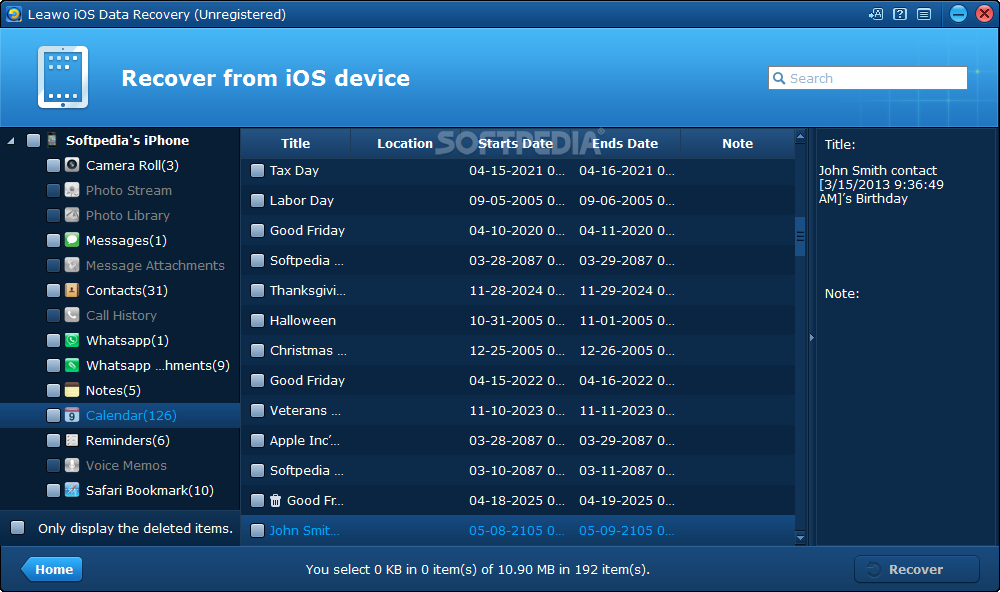Open the help question mark icon
Viewport: 1000px width, 592px height.
coord(900,14)
